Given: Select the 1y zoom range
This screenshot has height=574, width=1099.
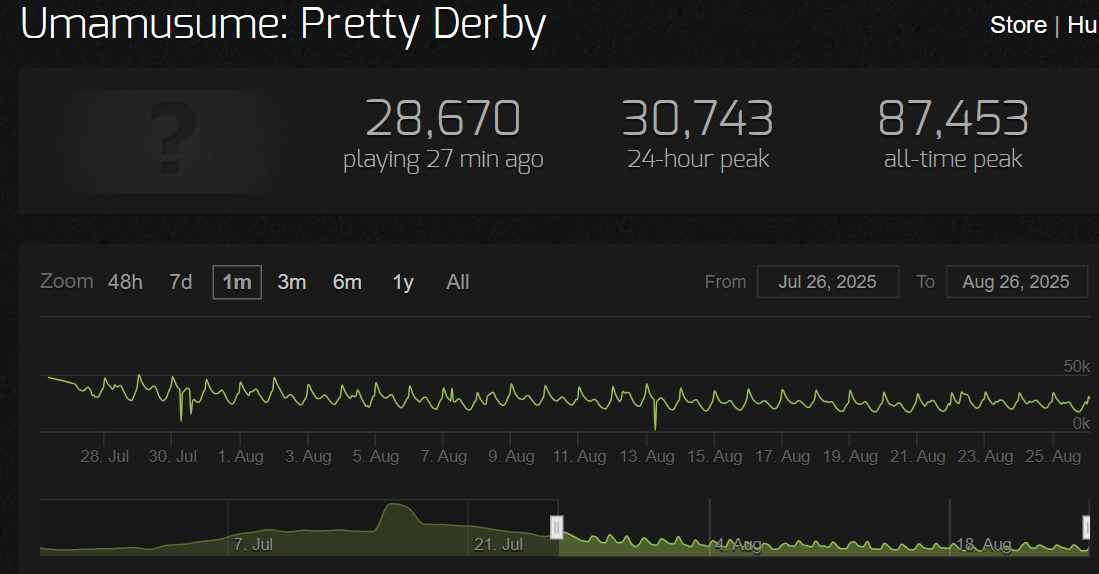Looking at the screenshot, I should pyautogui.click(x=403, y=282).
